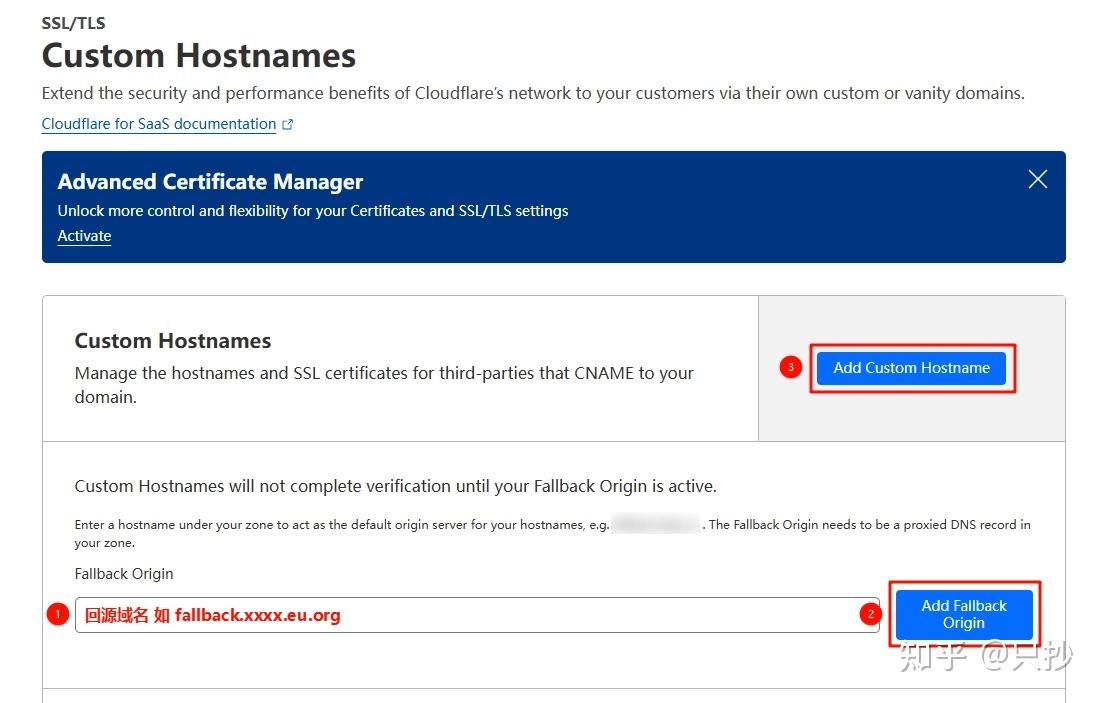Screen dimensions: 1102x703
Task: Click the red box around Add Custom Hostname
Action: click(912, 368)
